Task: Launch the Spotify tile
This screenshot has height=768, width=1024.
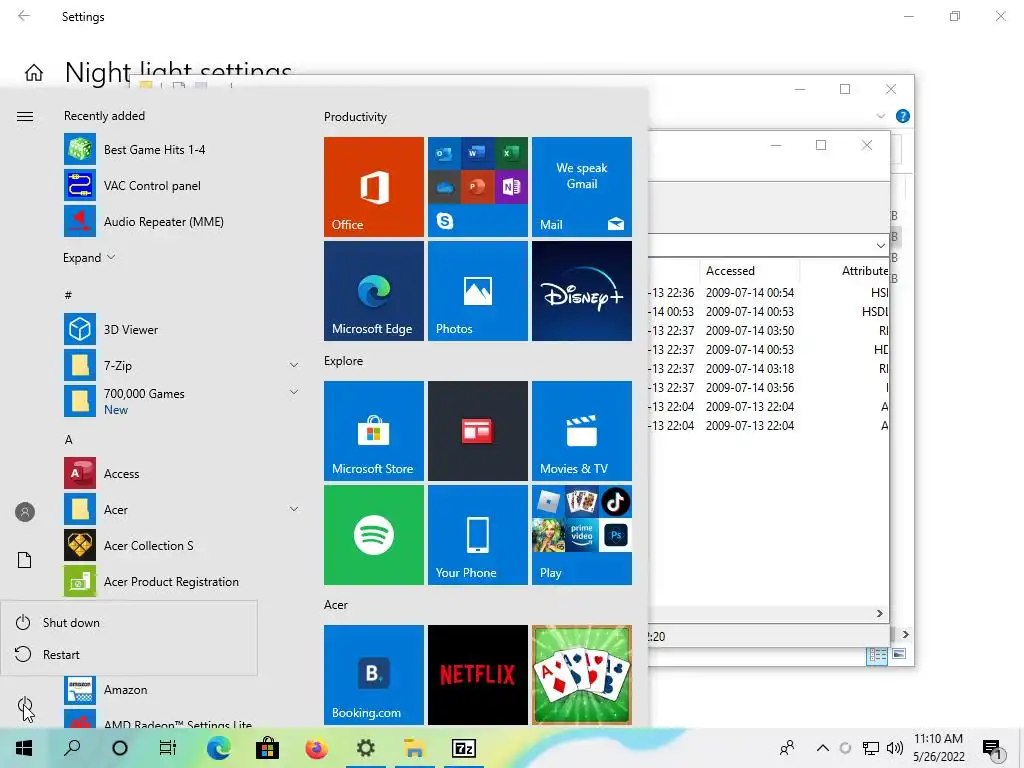Action: pos(374,535)
